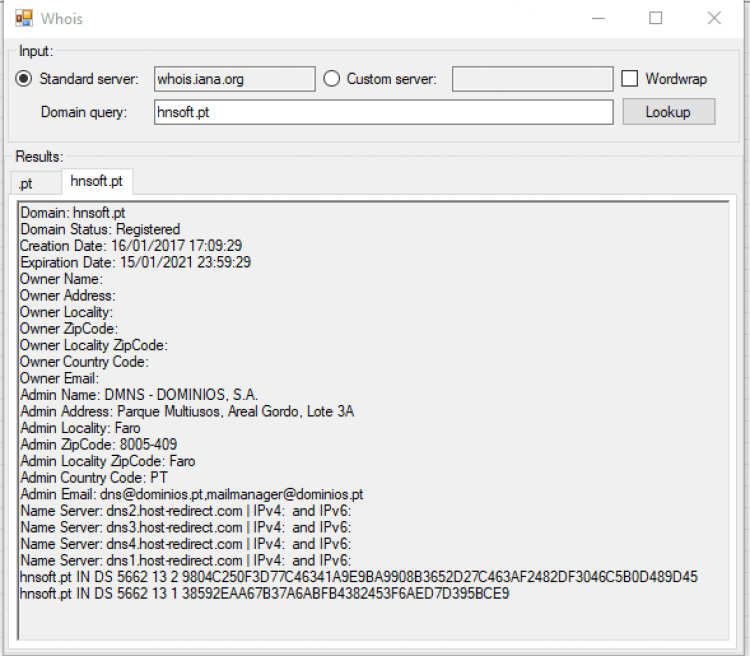Viewport: 750px width, 656px height.
Task: Switch to the .pt results tab
Action: [x=26, y=183]
